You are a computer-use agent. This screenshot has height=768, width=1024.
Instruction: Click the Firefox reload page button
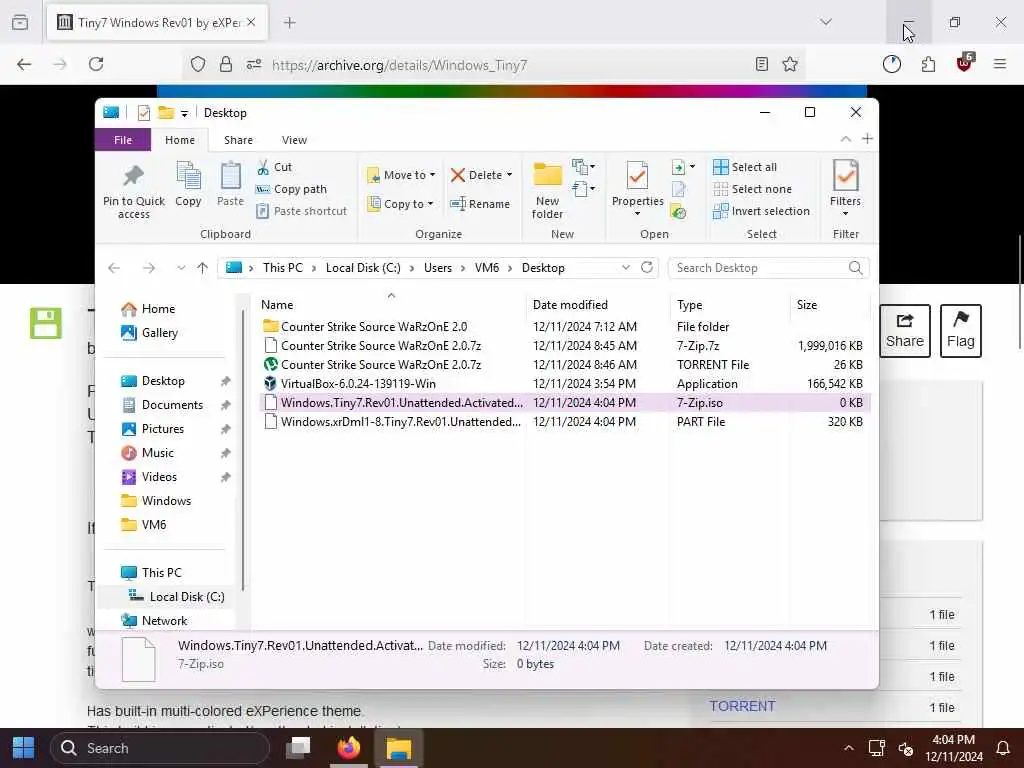pos(96,64)
